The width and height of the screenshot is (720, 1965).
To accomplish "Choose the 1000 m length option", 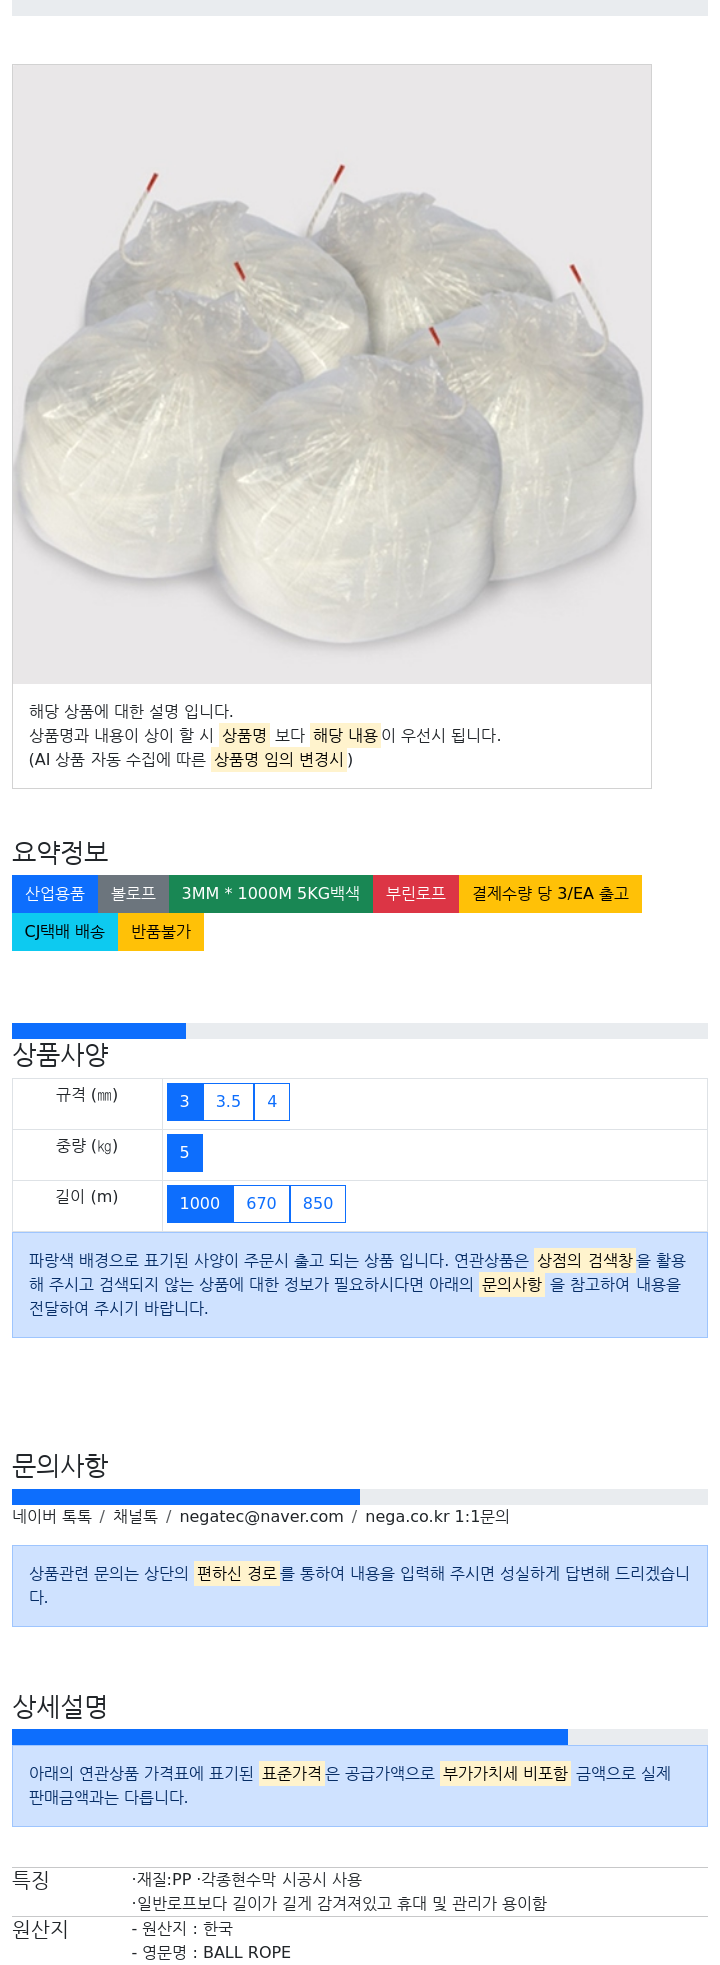I will pyautogui.click(x=200, y=1204).
